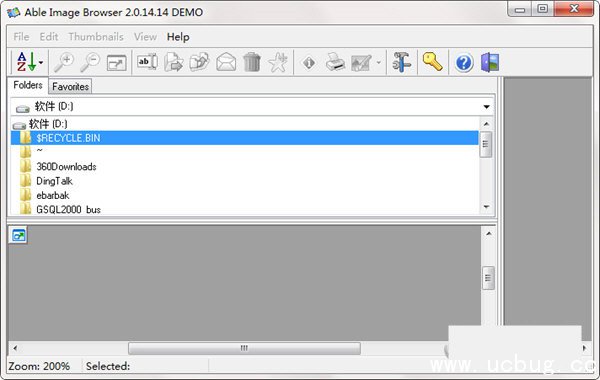Click horizontal scrollbar left arrow
The height and width of the screenshot is (380, 600).
coord(15,348)
